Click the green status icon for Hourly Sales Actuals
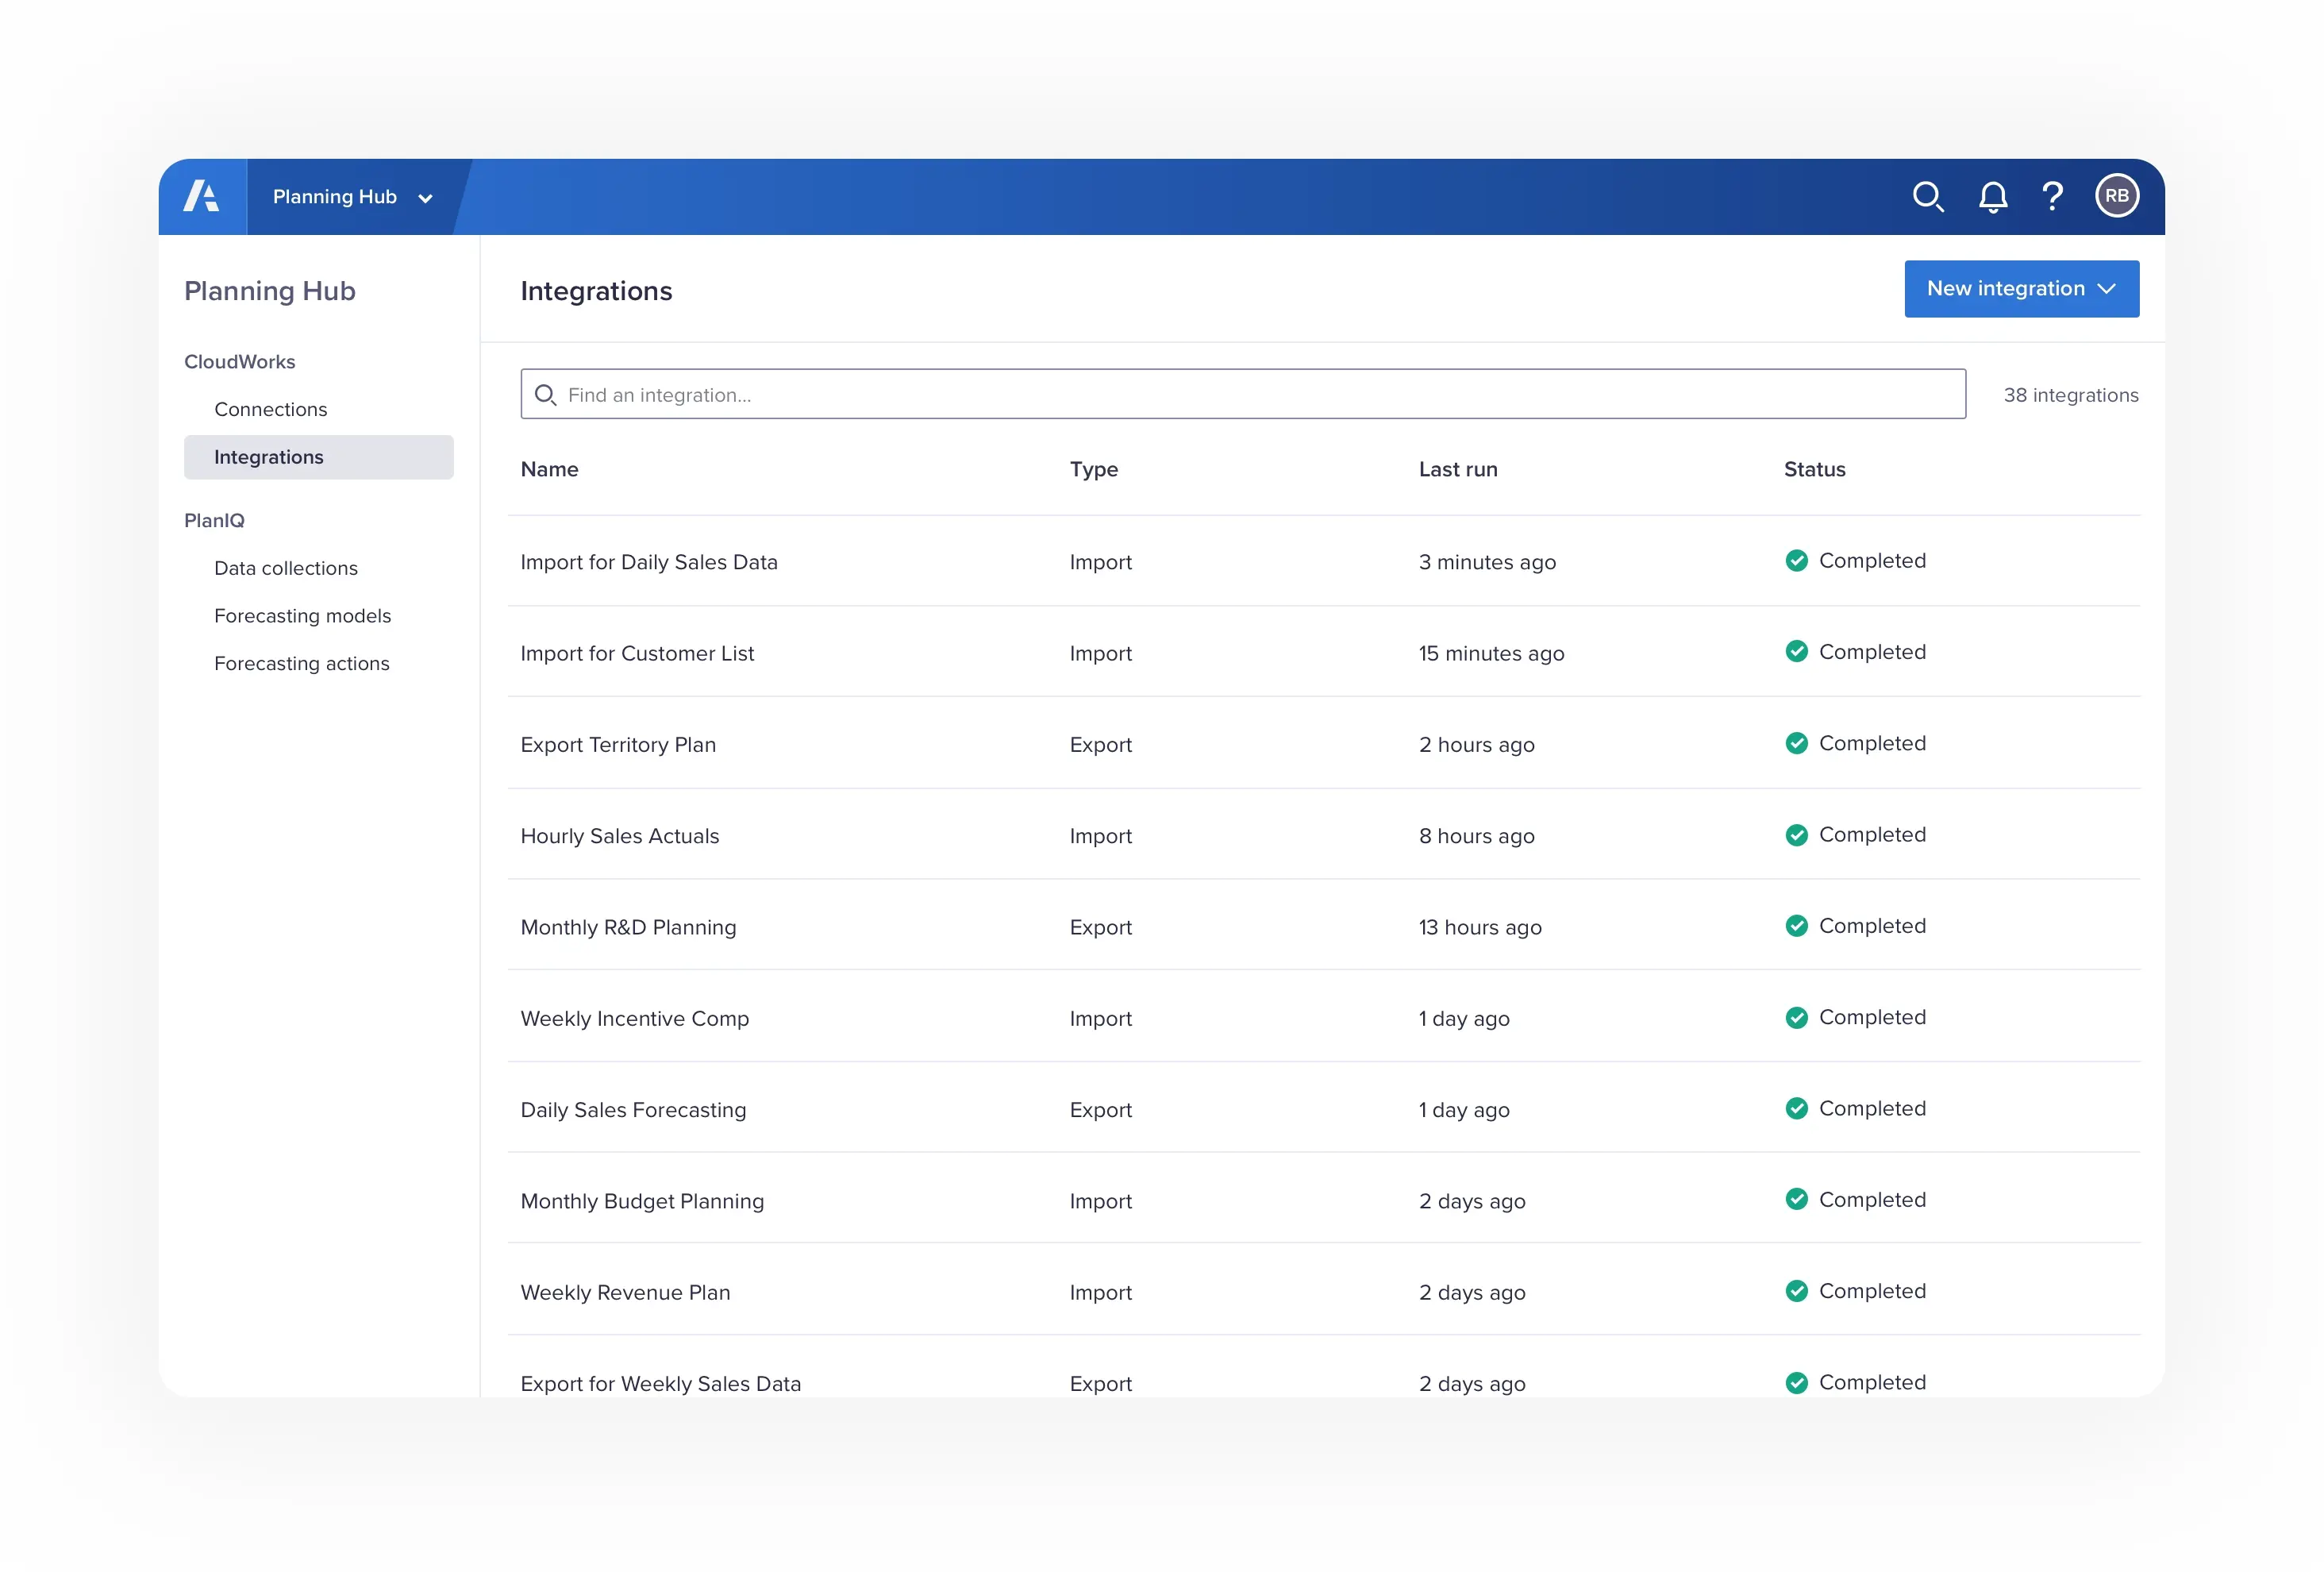This screenshot has width=2324, height=1572. coord(1796,835)
